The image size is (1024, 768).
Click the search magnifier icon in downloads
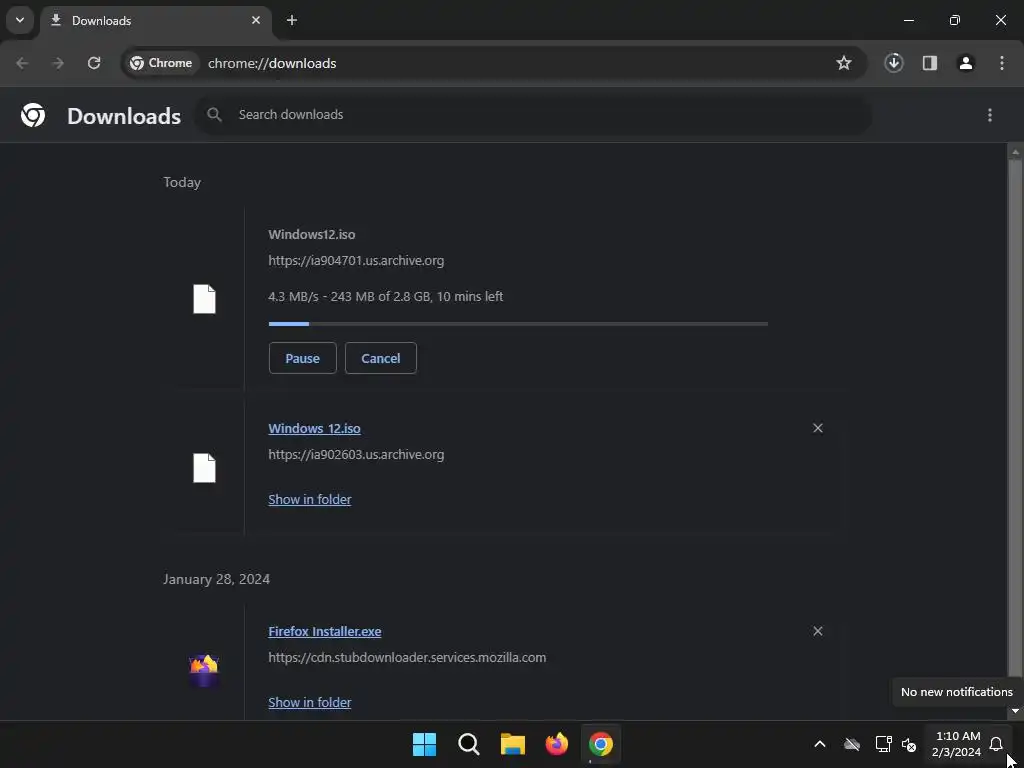click(x=214, y=115)
